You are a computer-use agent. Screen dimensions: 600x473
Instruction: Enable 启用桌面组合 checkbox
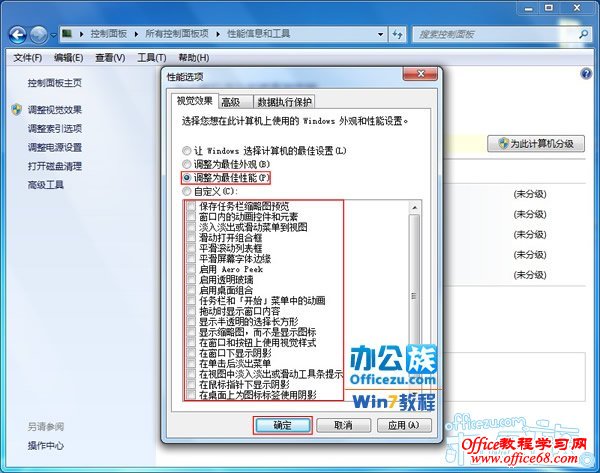pyautogui.click(x=191, y=290)
